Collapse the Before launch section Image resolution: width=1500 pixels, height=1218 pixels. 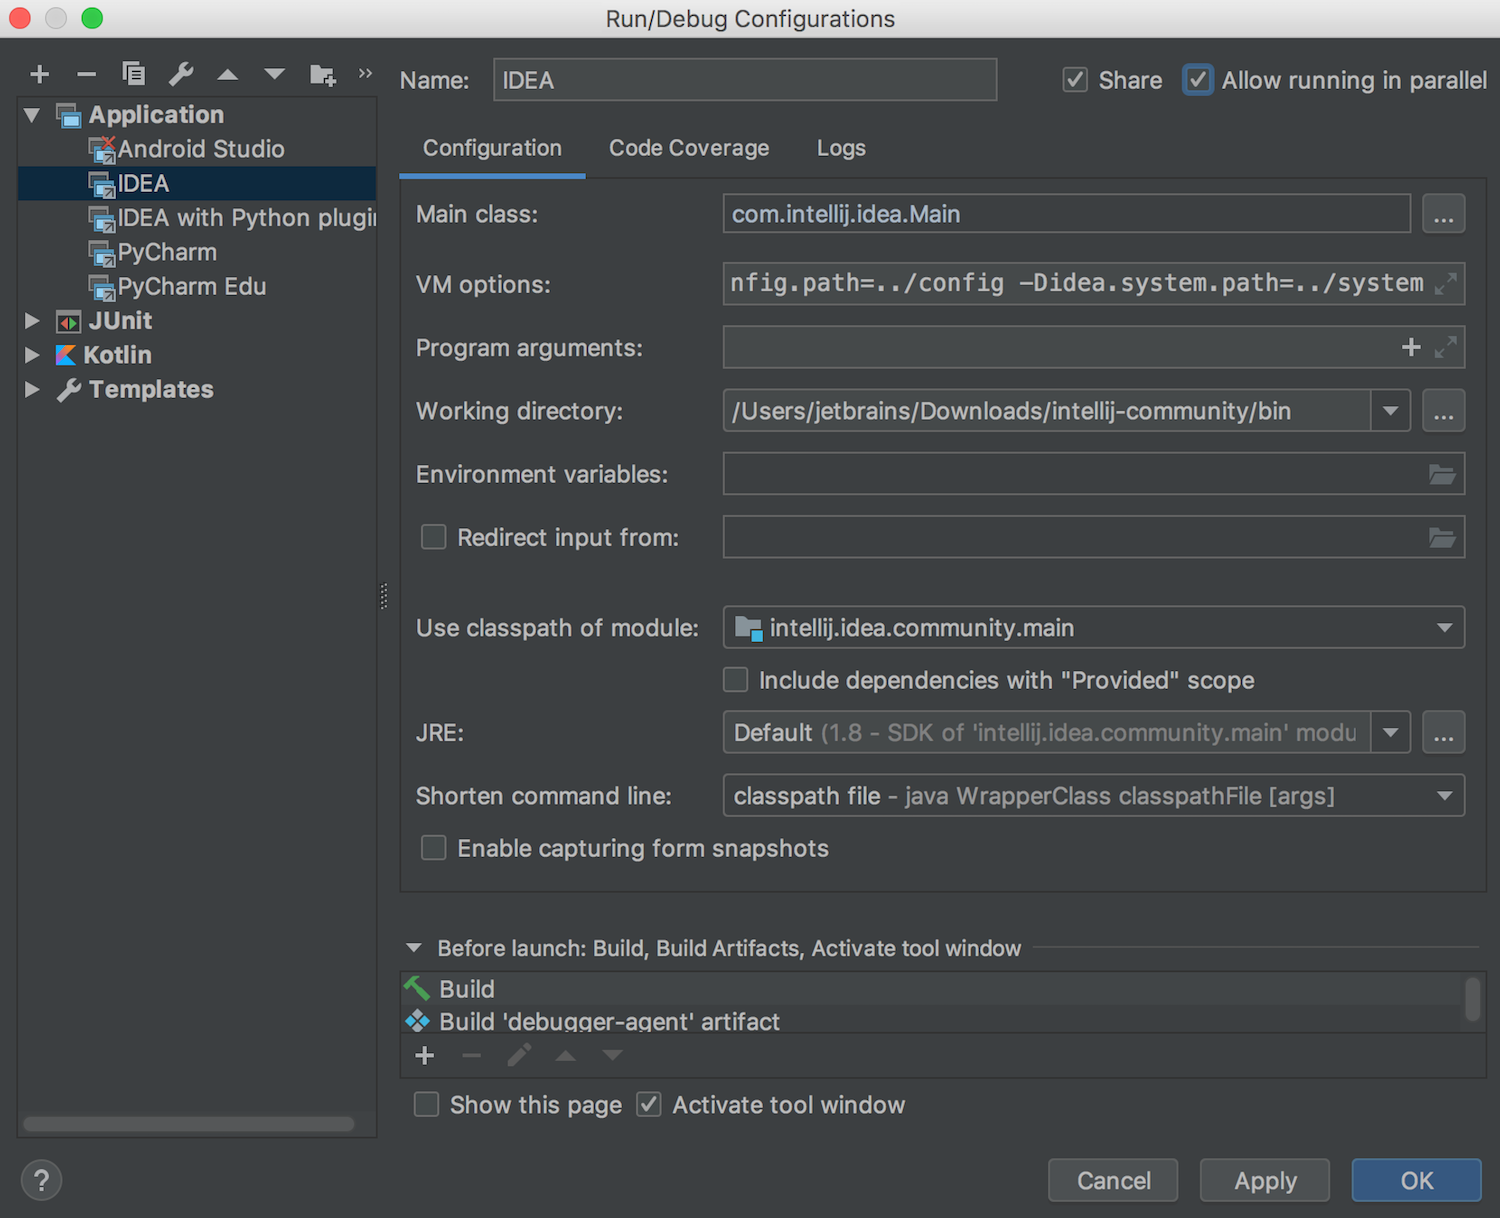point(414,947)
